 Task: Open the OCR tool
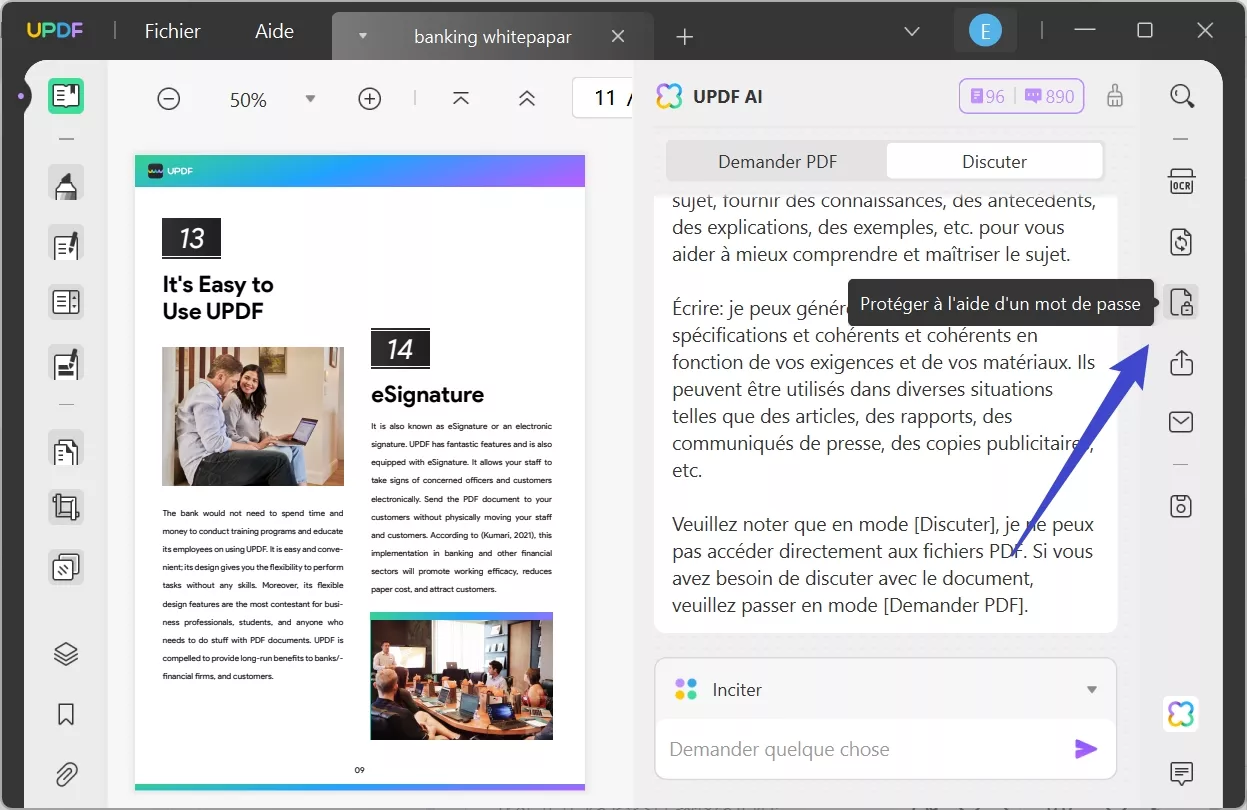(x=1181, y=181)
